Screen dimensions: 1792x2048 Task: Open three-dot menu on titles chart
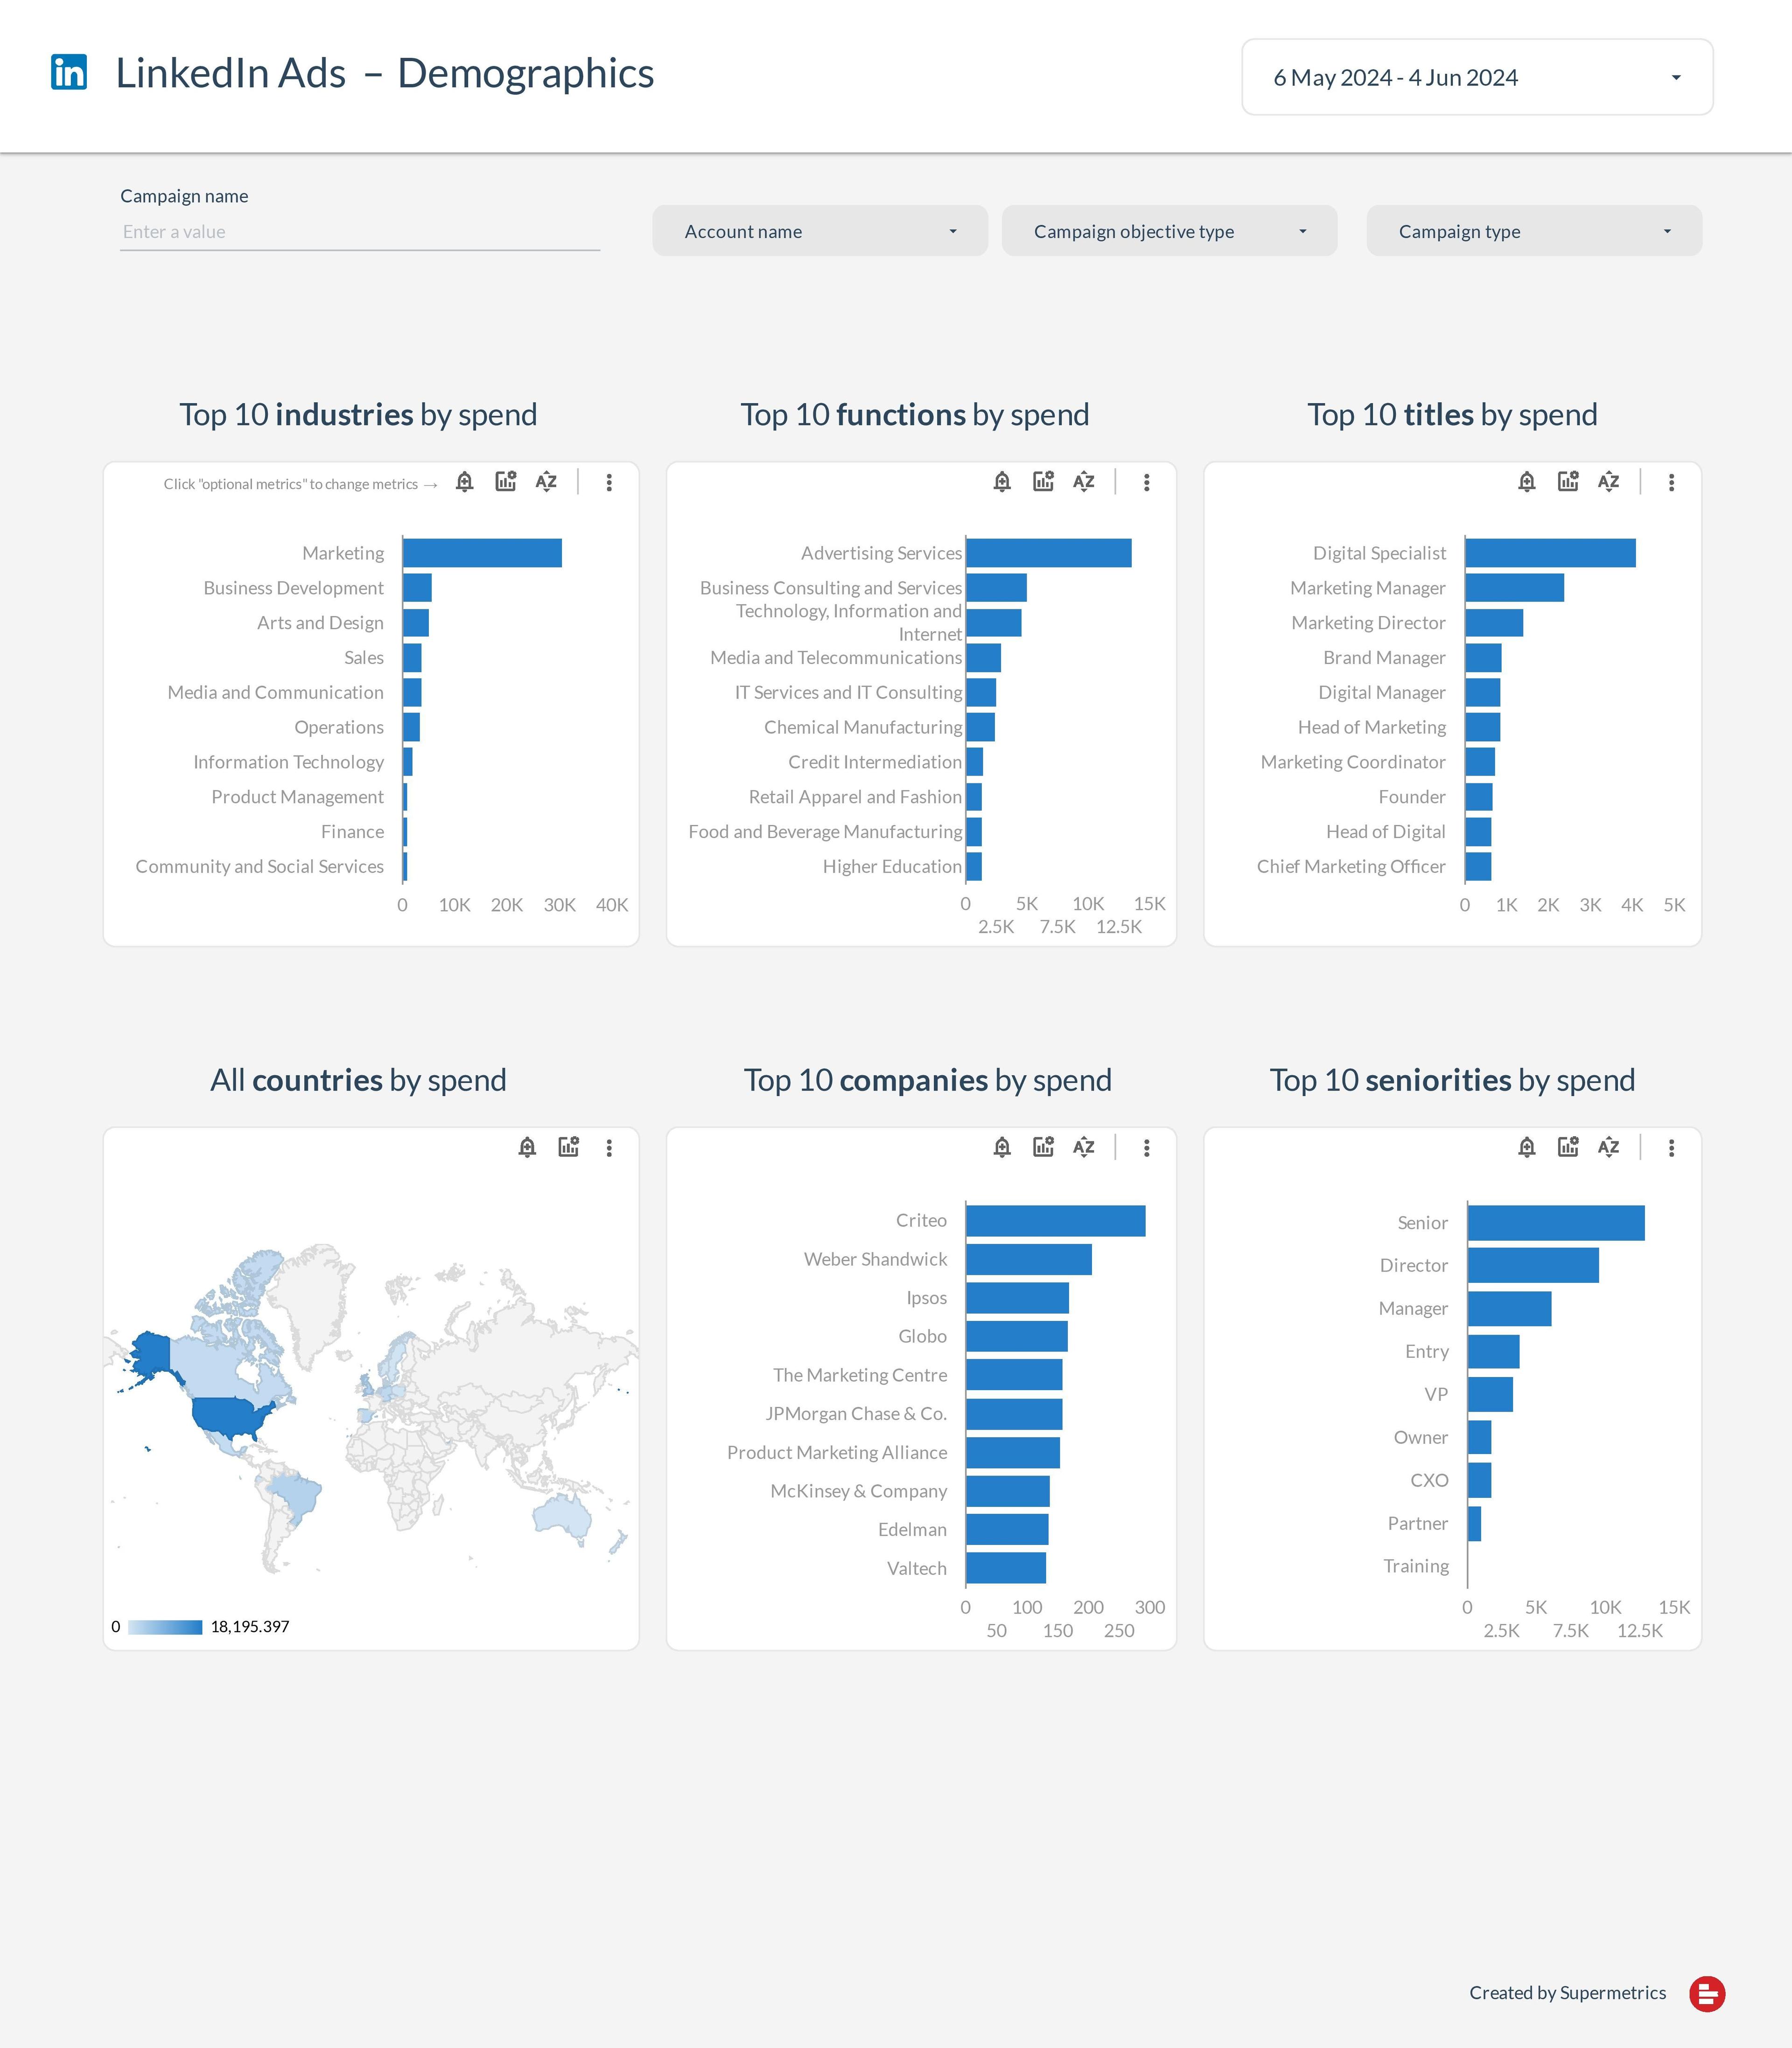[x=1671, y=482]
